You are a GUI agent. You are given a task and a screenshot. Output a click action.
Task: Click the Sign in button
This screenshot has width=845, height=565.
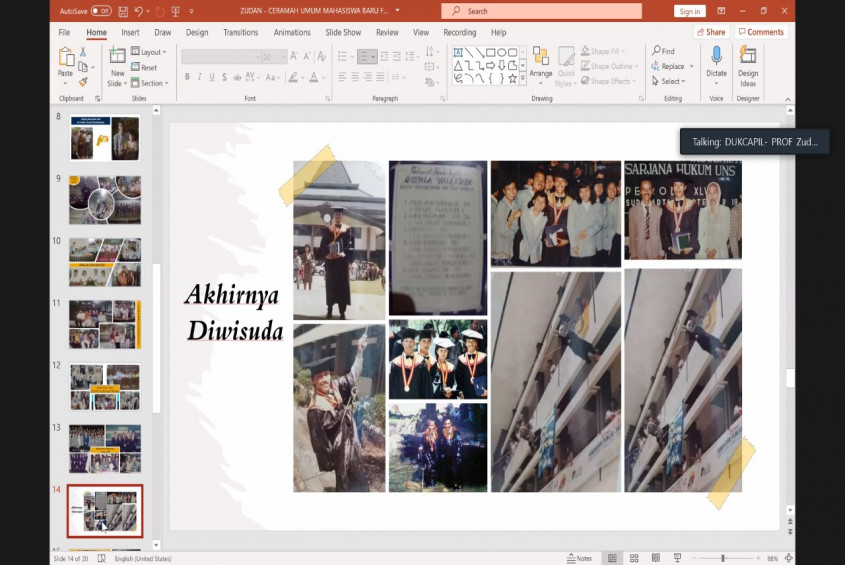pyautogui.click(x=689, y=11)
